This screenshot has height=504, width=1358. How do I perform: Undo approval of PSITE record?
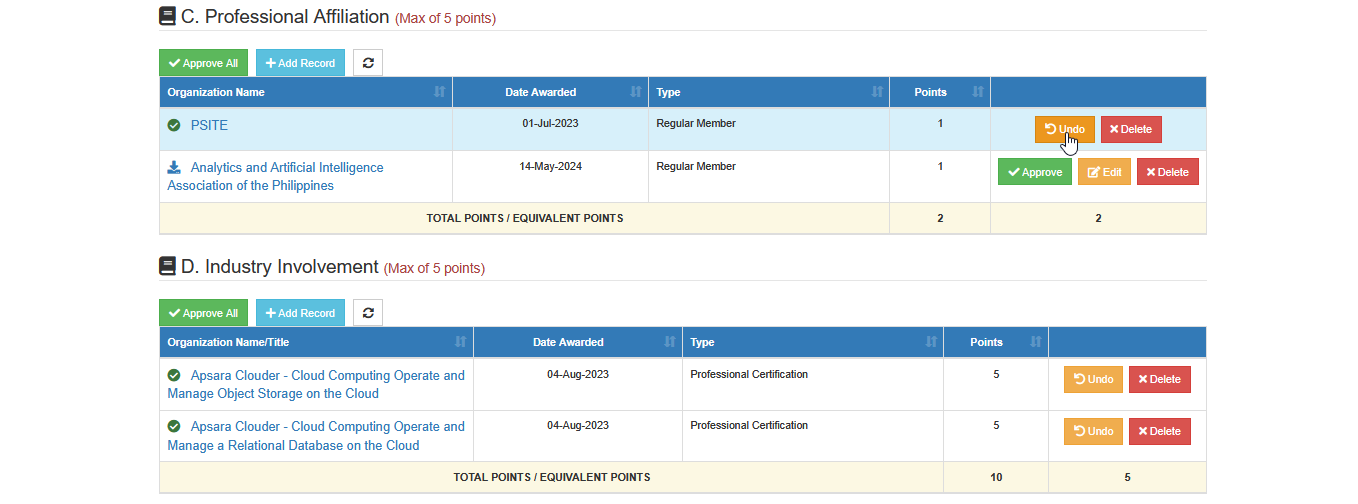[x=1064, y=129]
